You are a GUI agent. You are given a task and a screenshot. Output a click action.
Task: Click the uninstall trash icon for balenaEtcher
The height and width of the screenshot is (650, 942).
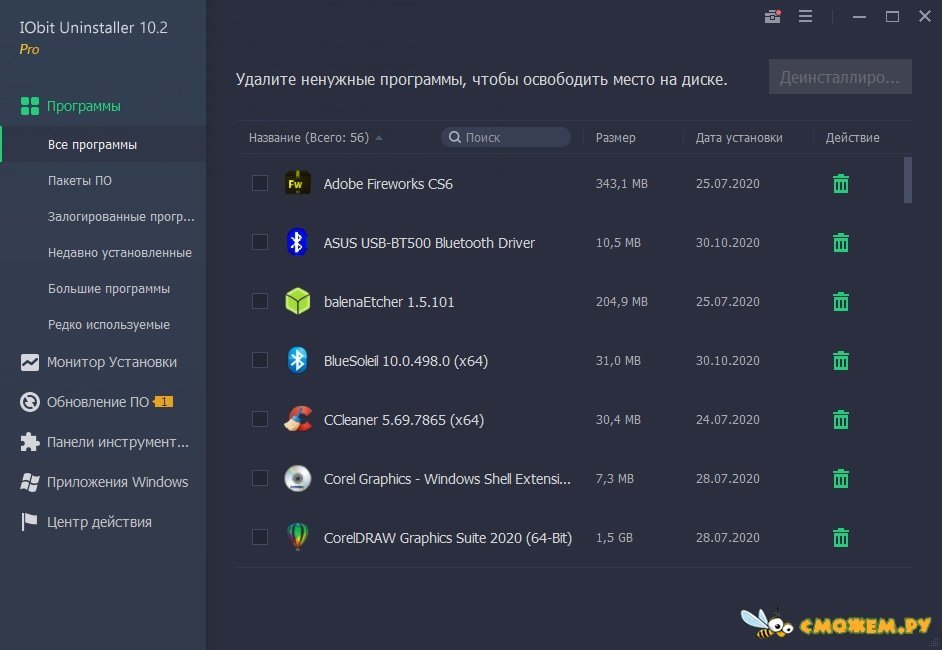(841, 302)
